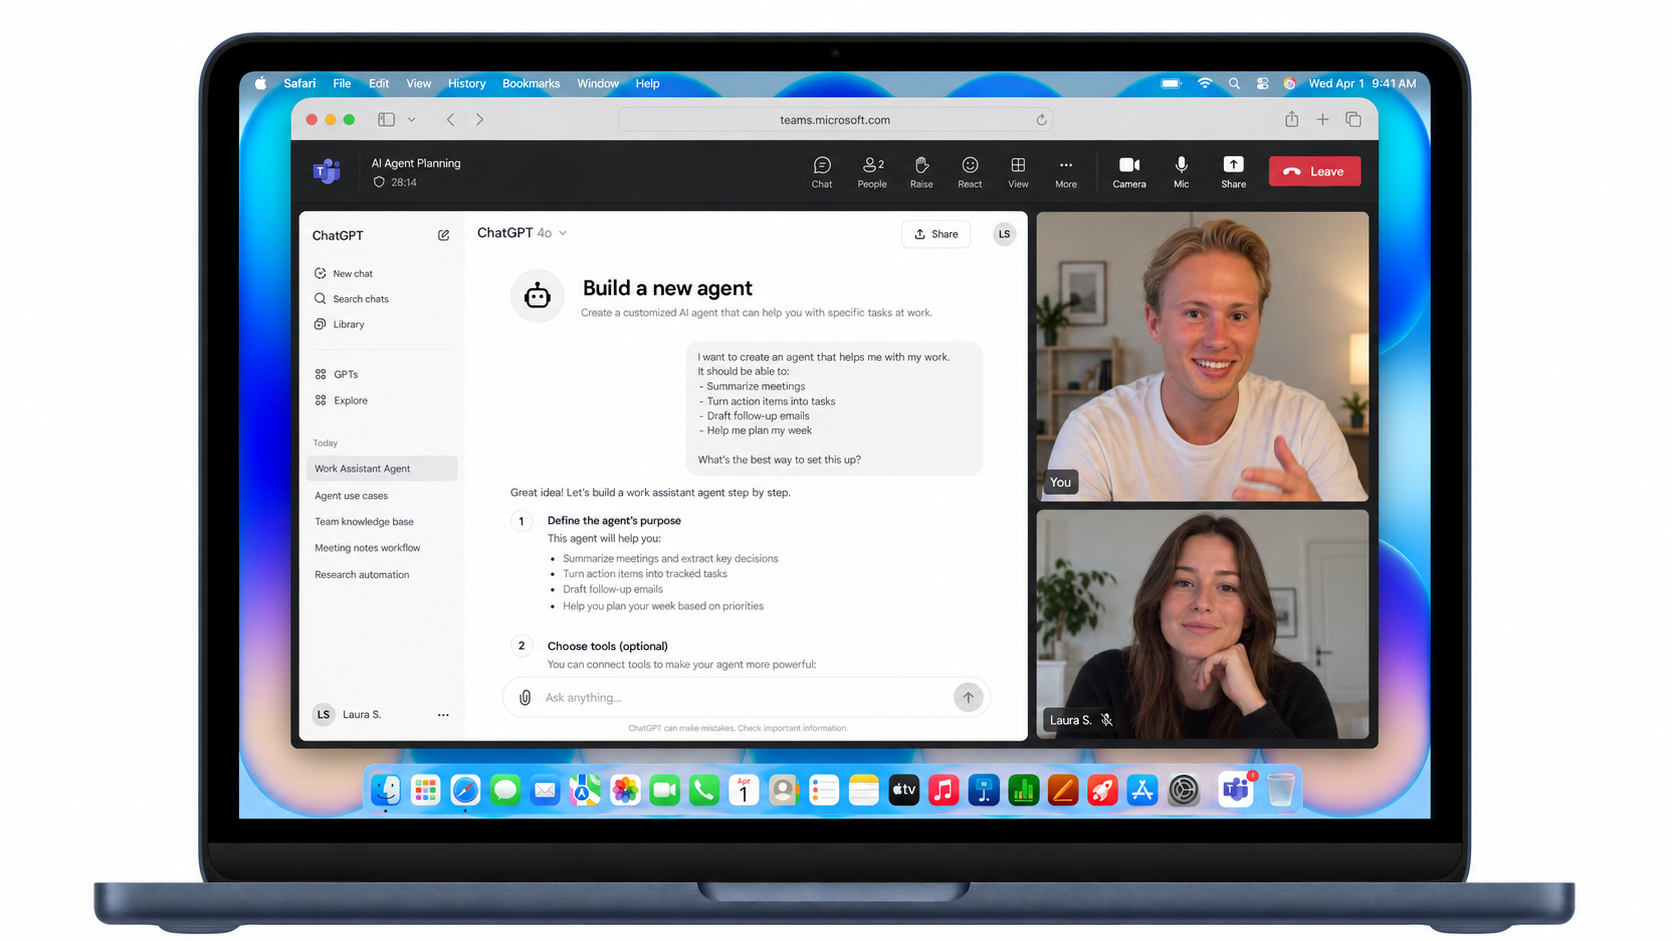Reload the page in Safari
1672x941 pixels.
[x=1041, y=120]
